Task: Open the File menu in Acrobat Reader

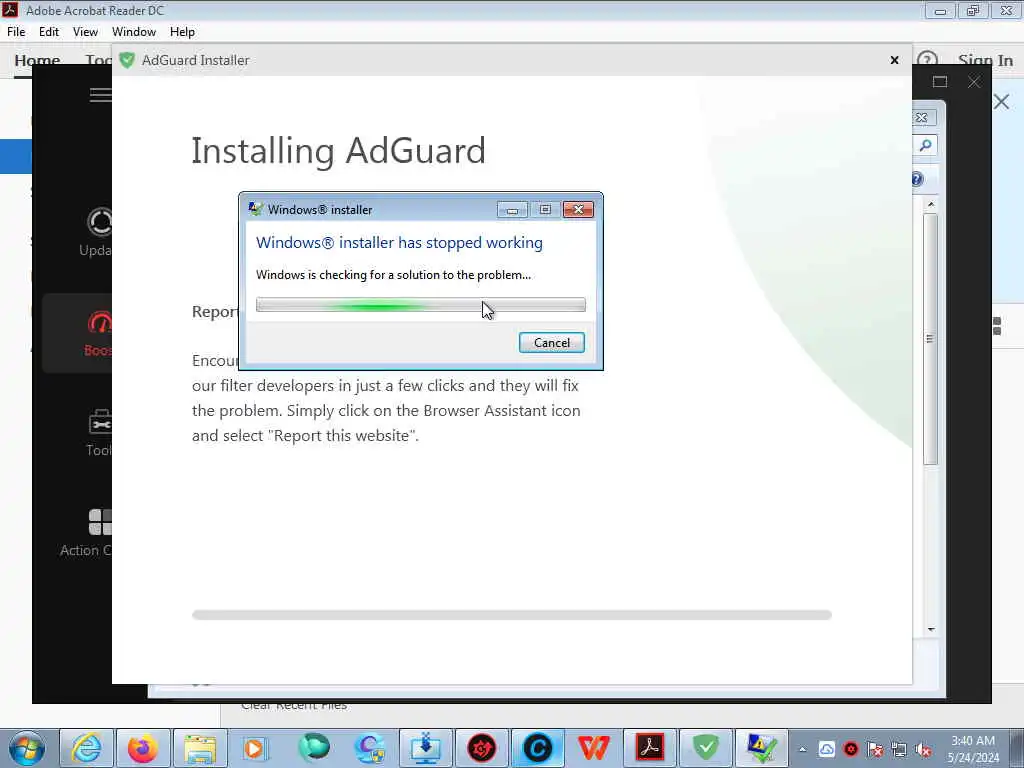Action: 16,32
